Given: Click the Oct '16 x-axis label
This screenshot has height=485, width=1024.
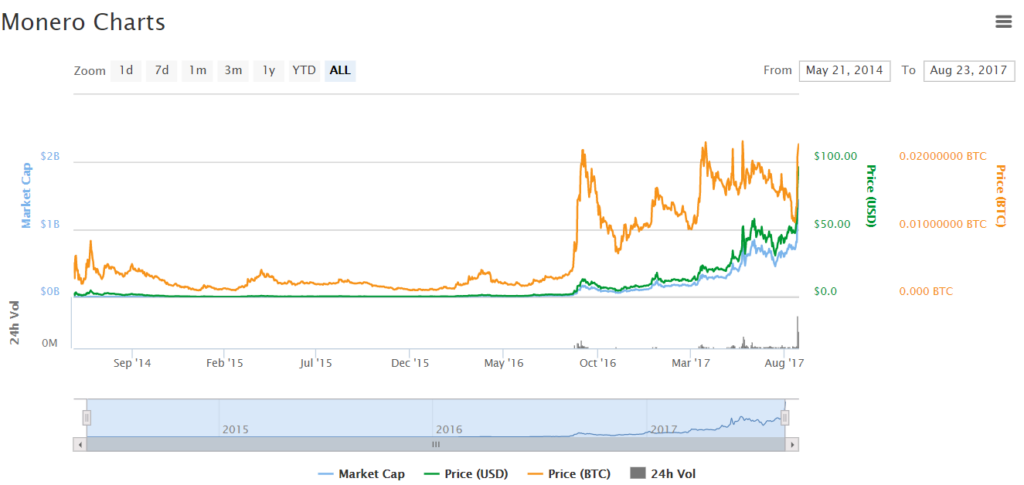Looking at the screenshot, I should tap(599, 362).
